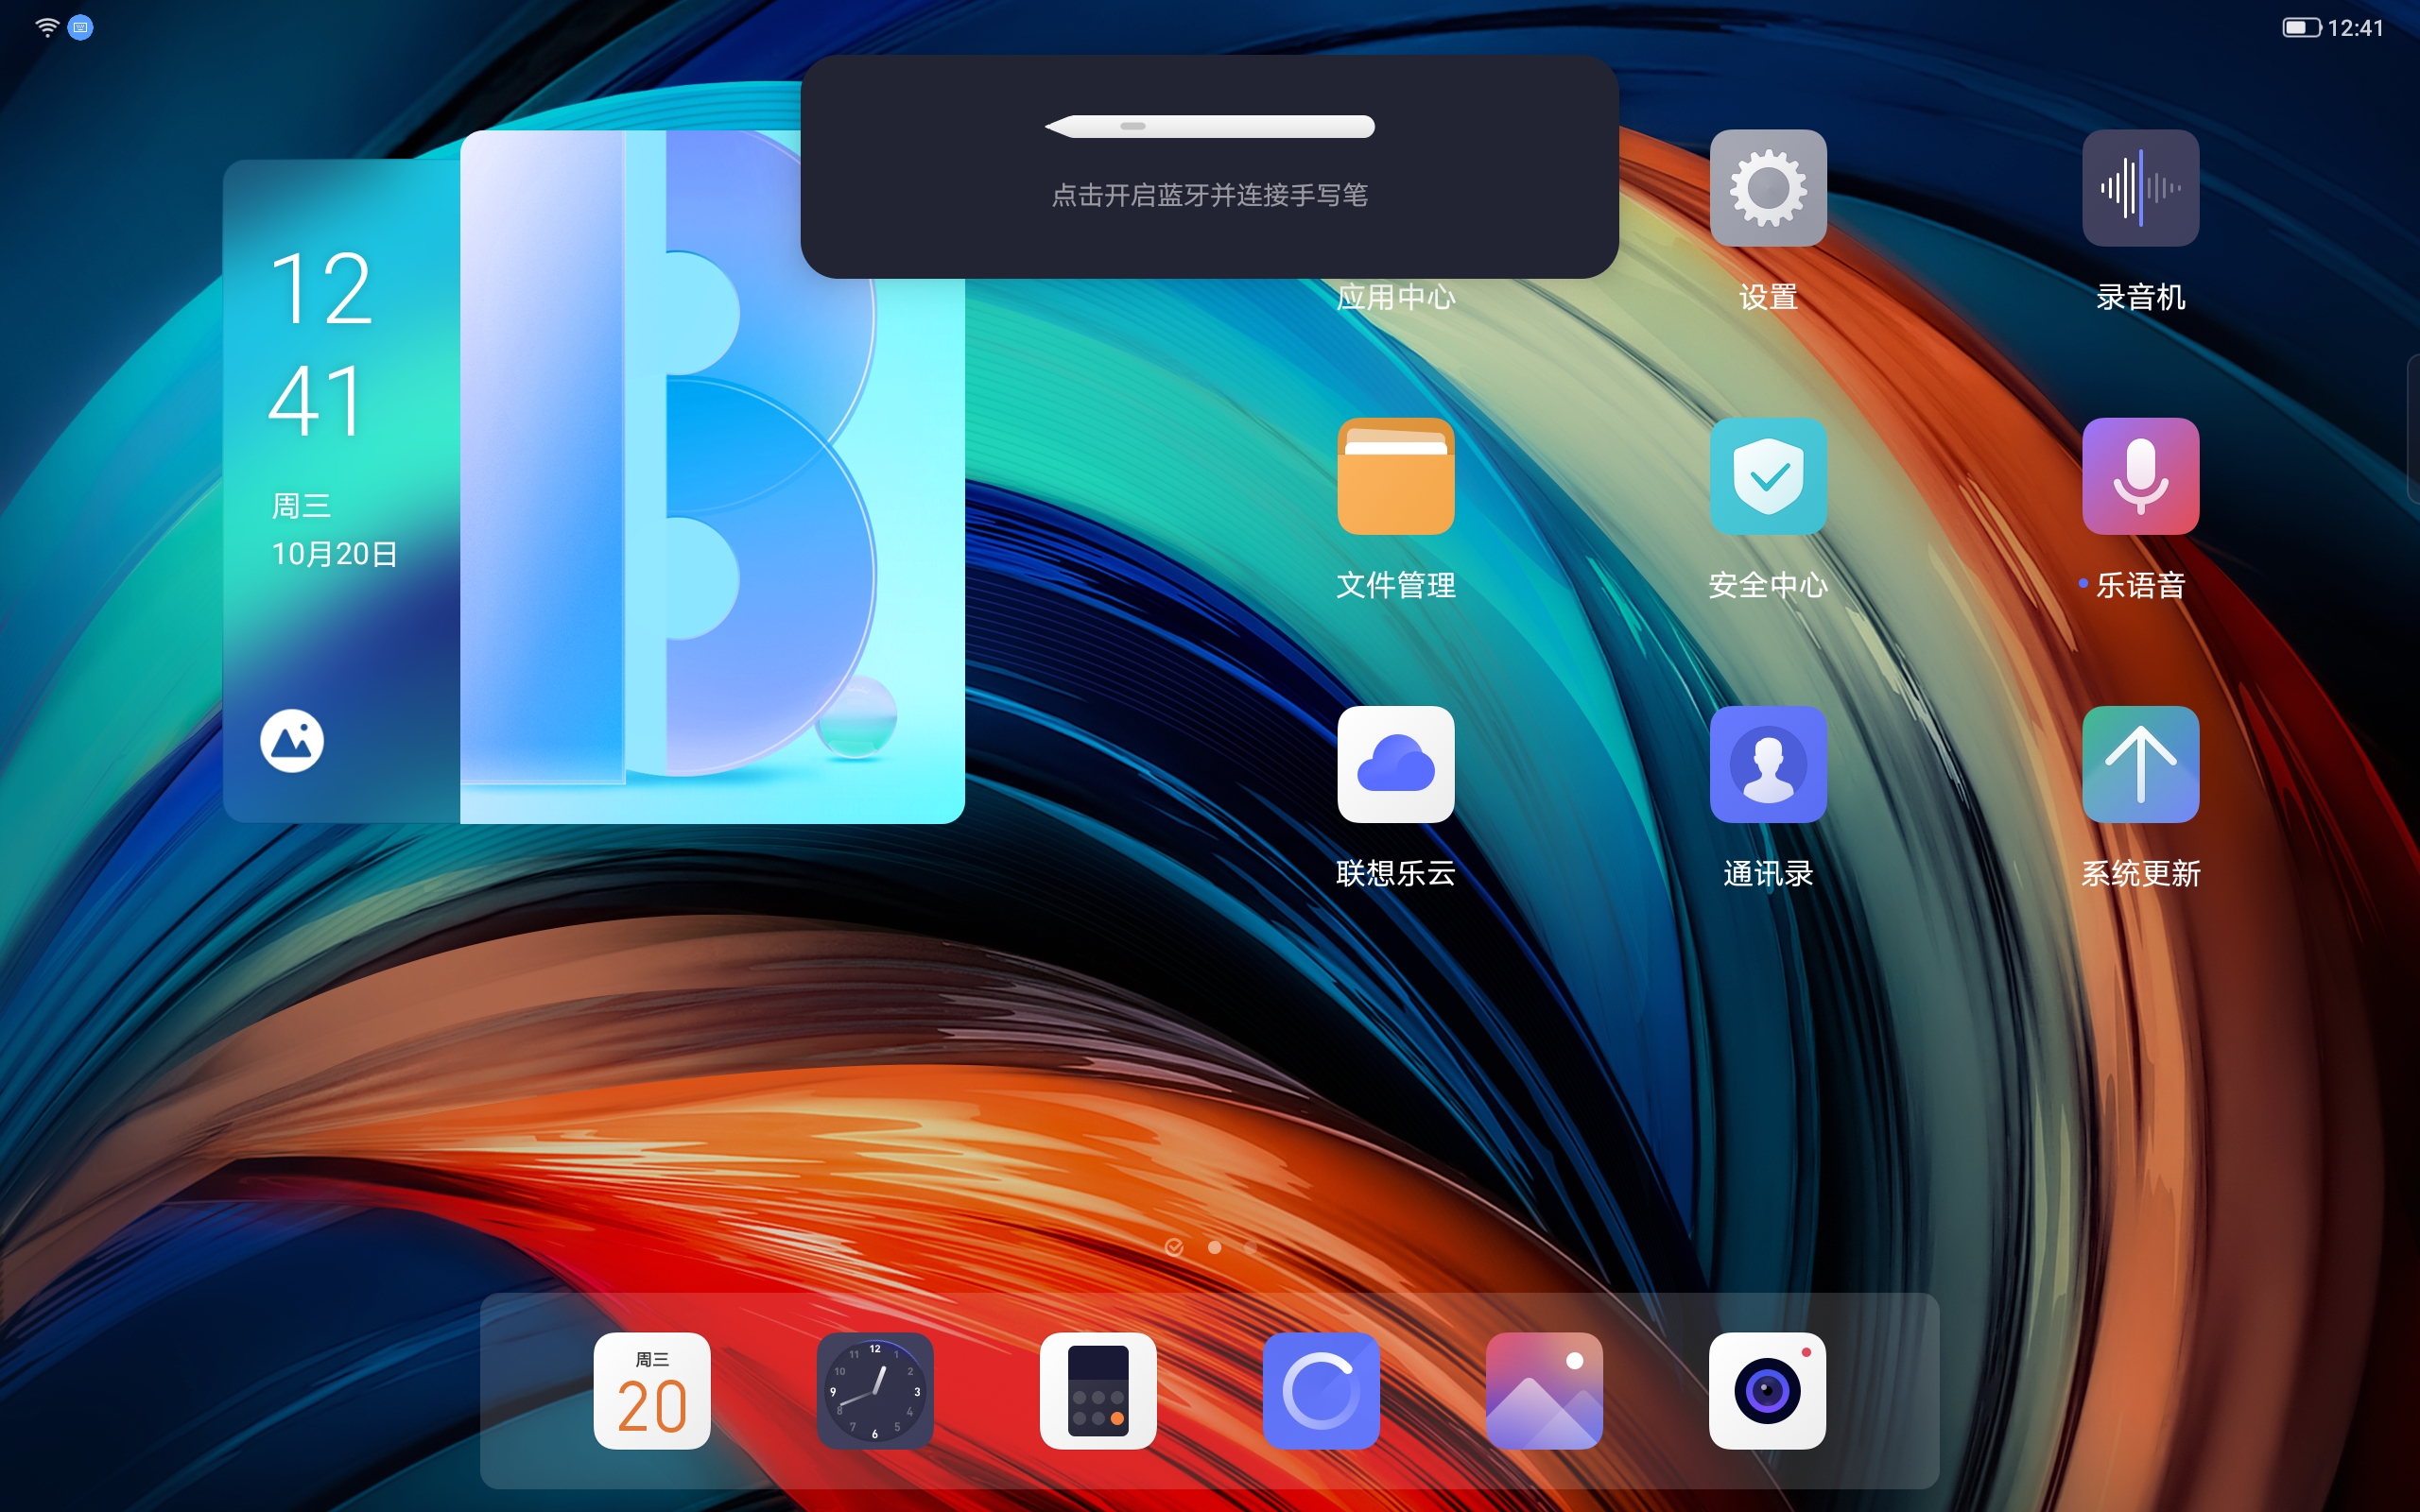Image resolution: width=2420 pixels, height=1512 pixels.
Task: Open the Settings (设置) app
Action: 1768,188
